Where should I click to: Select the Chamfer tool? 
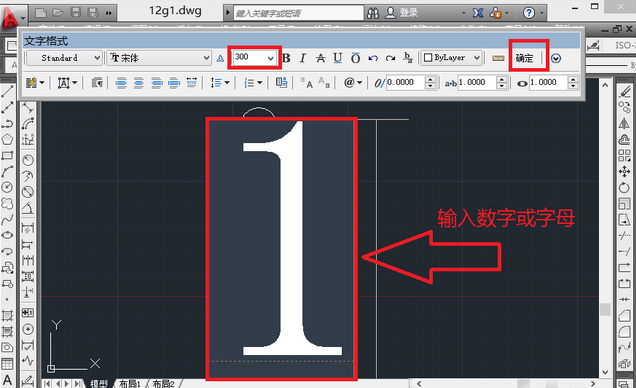pos(625,315)
